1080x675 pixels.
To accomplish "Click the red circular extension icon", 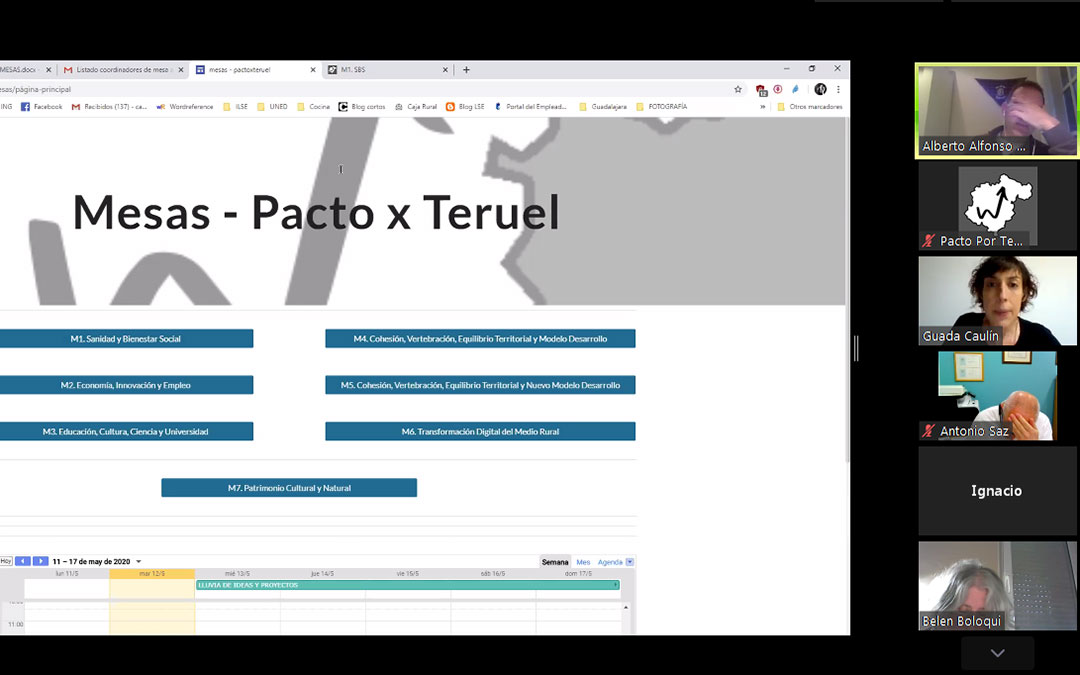I will click(x=778, y=89).
